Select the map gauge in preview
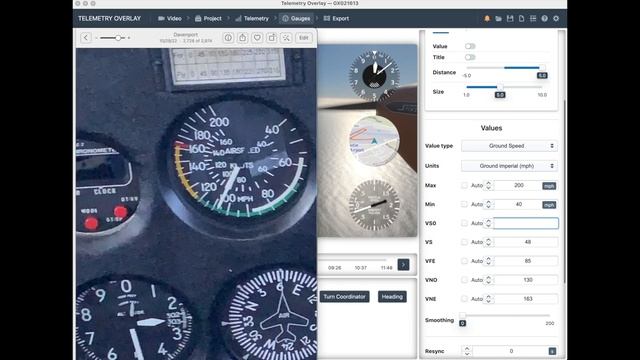Screen dimensions: 640x360 [374, 141]
